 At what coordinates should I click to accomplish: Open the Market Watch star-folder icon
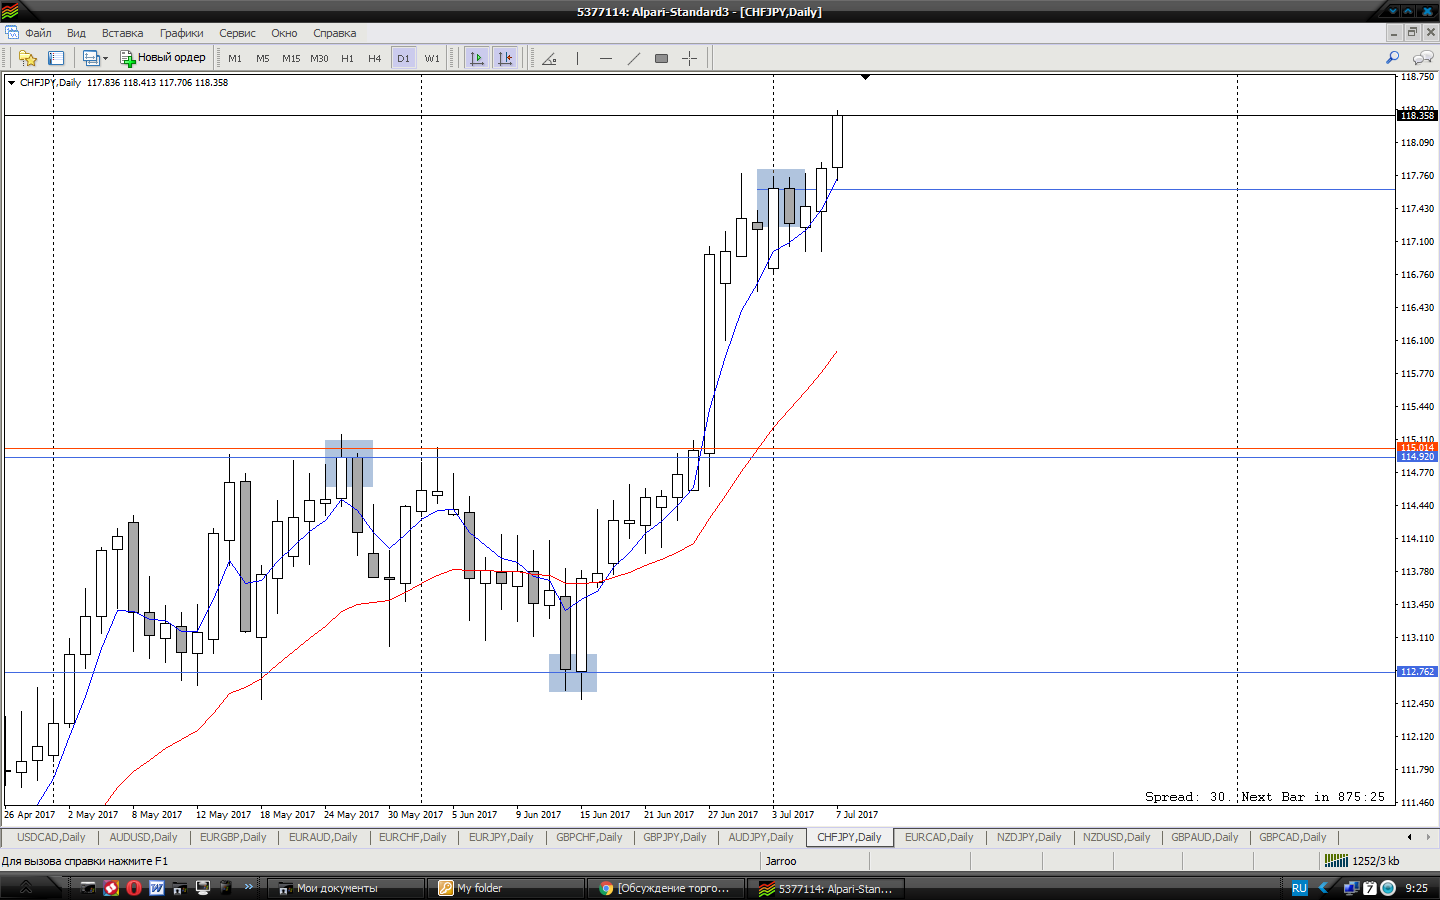click(27, 58)
